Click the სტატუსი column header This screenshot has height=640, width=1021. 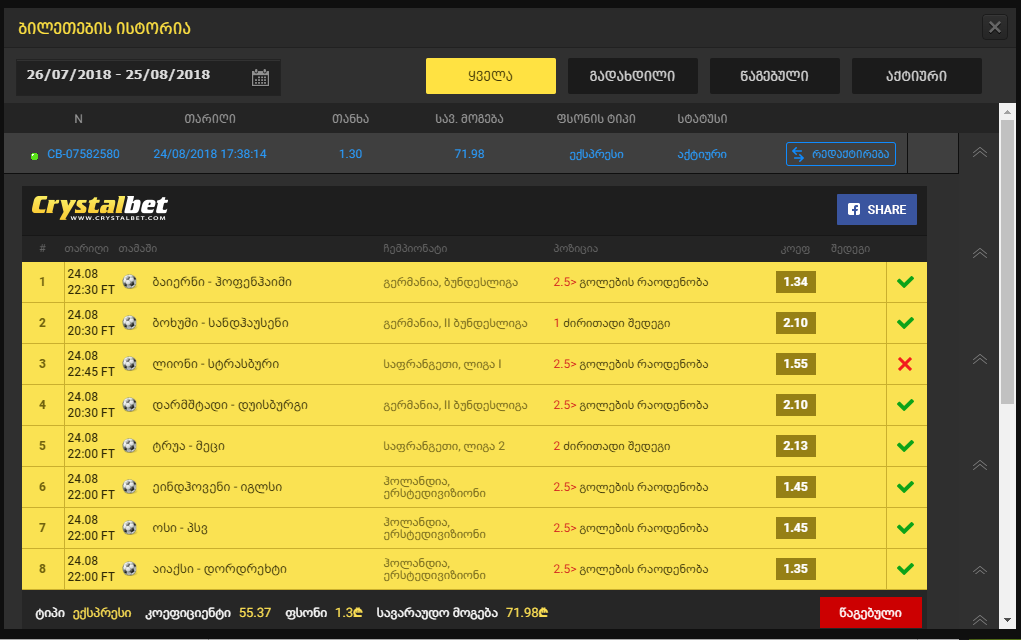tap(702, 118)
